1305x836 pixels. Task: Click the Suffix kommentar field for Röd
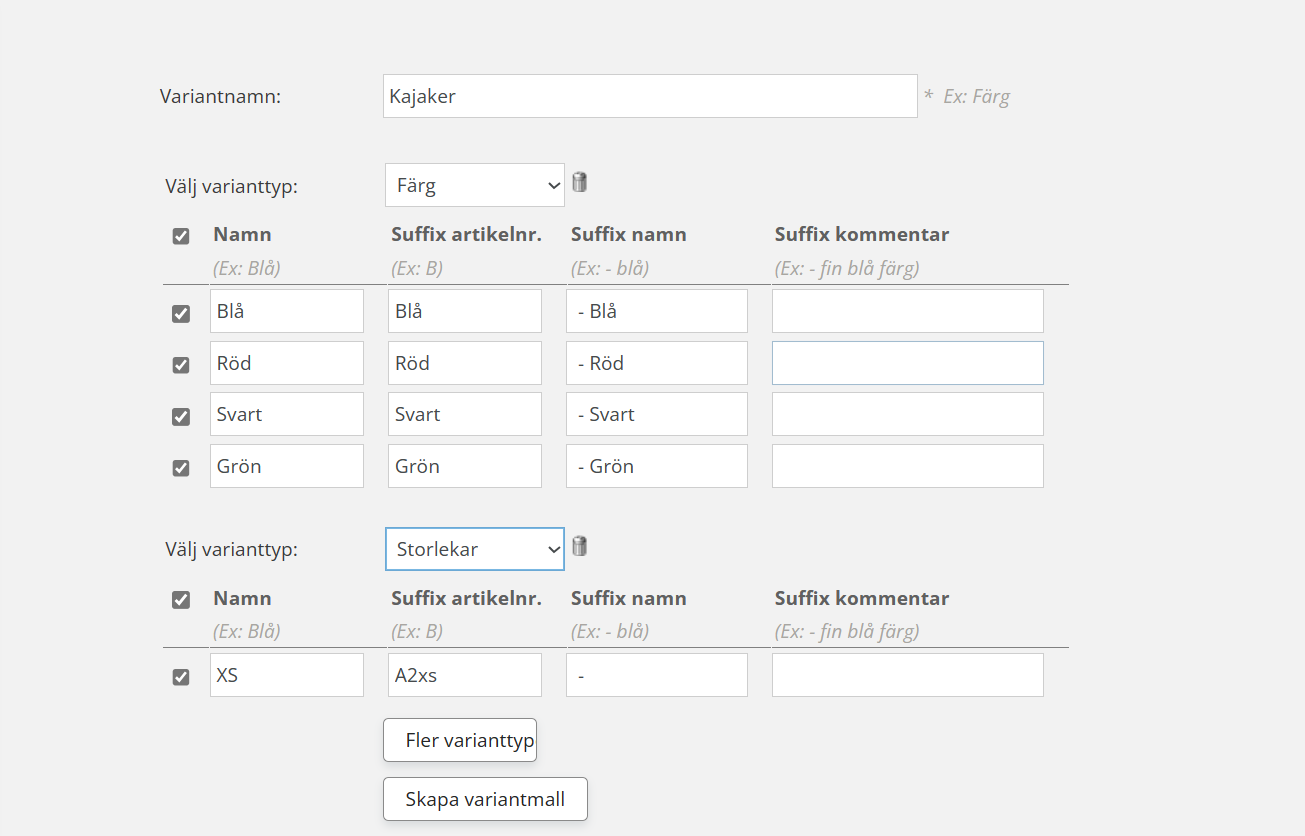click(907, 363)
